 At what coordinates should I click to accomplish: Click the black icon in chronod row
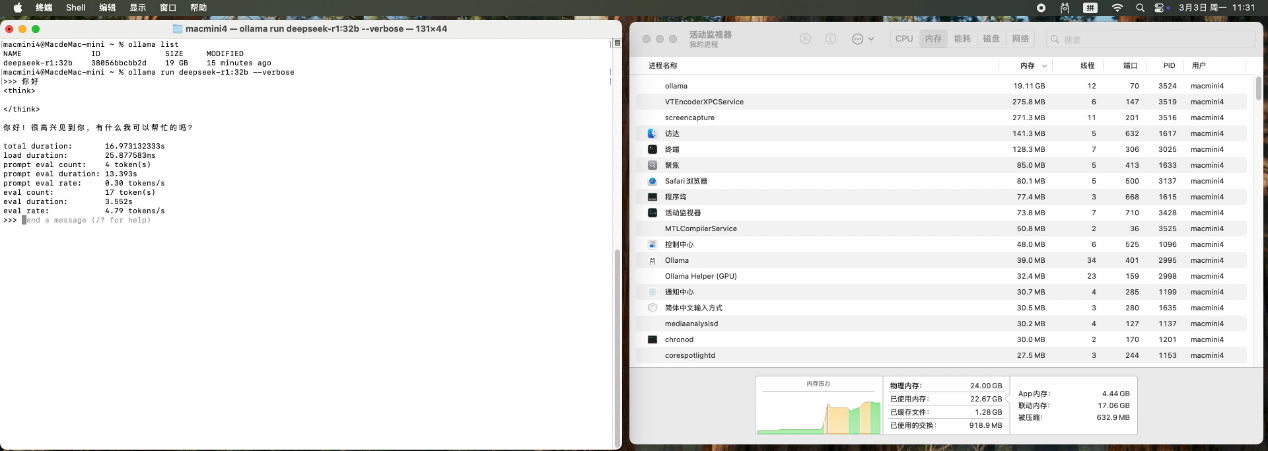pos(652,340)
